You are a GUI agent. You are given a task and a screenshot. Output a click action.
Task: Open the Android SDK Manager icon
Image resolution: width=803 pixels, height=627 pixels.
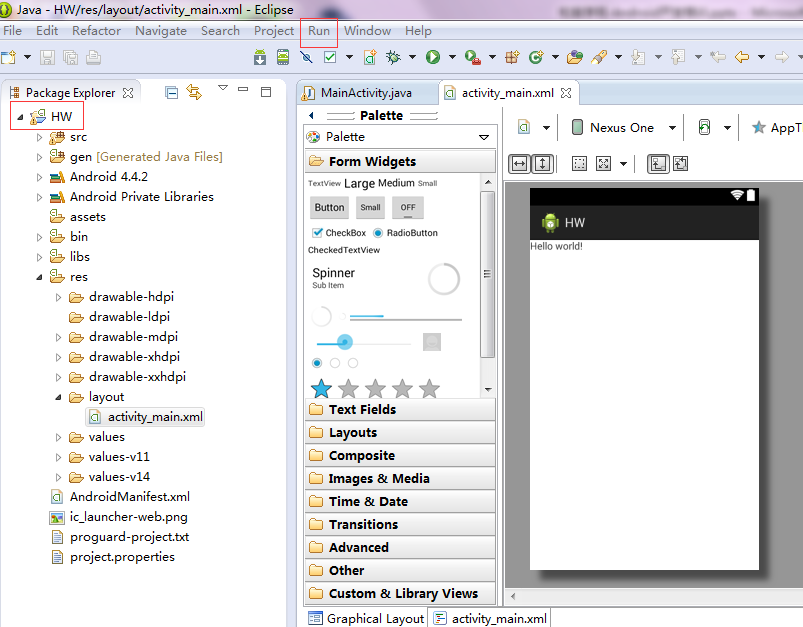(x=260, y=57)
